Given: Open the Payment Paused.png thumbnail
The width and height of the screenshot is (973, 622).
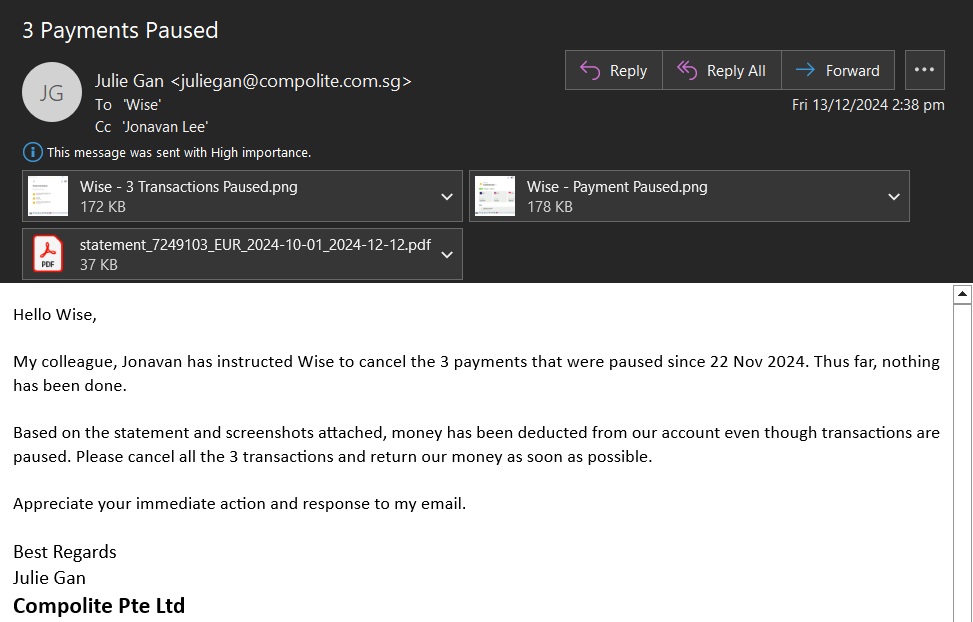Looking at the screenshot, I should tap(495, 196).
